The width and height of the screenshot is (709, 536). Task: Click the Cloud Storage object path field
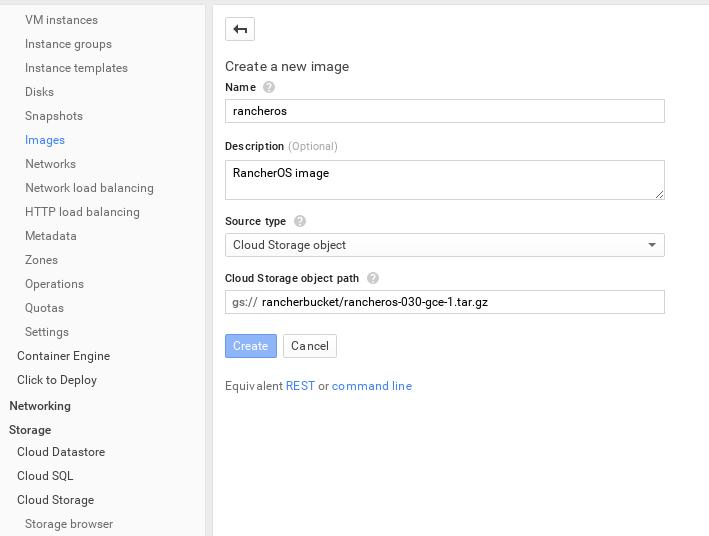pos(460,302)
